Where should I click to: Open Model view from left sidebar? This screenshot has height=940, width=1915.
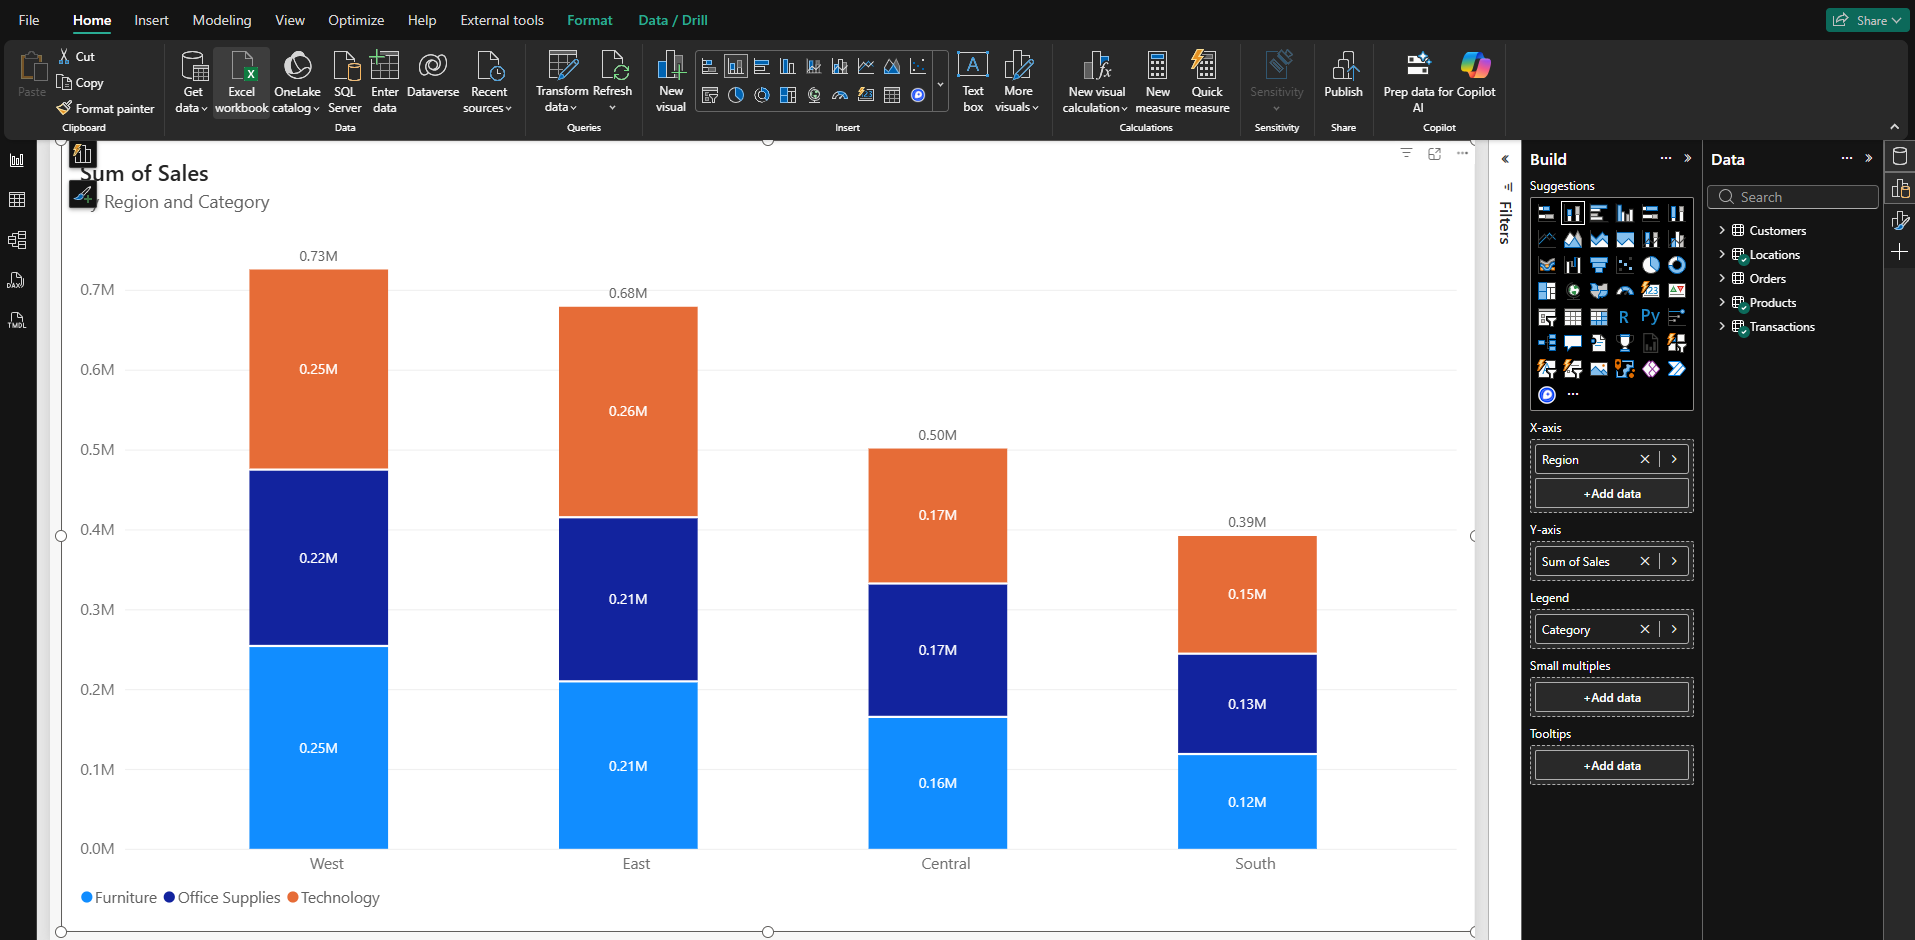[x=17, y=240]
